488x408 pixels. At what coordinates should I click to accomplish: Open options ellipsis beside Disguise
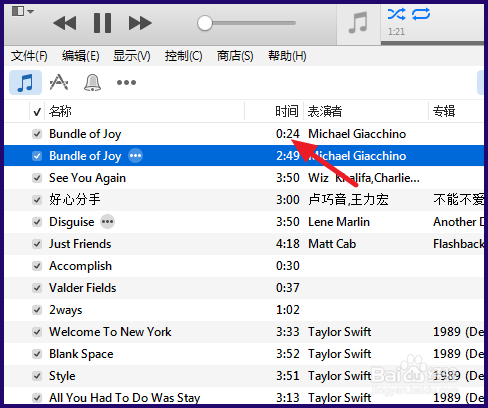108,222
